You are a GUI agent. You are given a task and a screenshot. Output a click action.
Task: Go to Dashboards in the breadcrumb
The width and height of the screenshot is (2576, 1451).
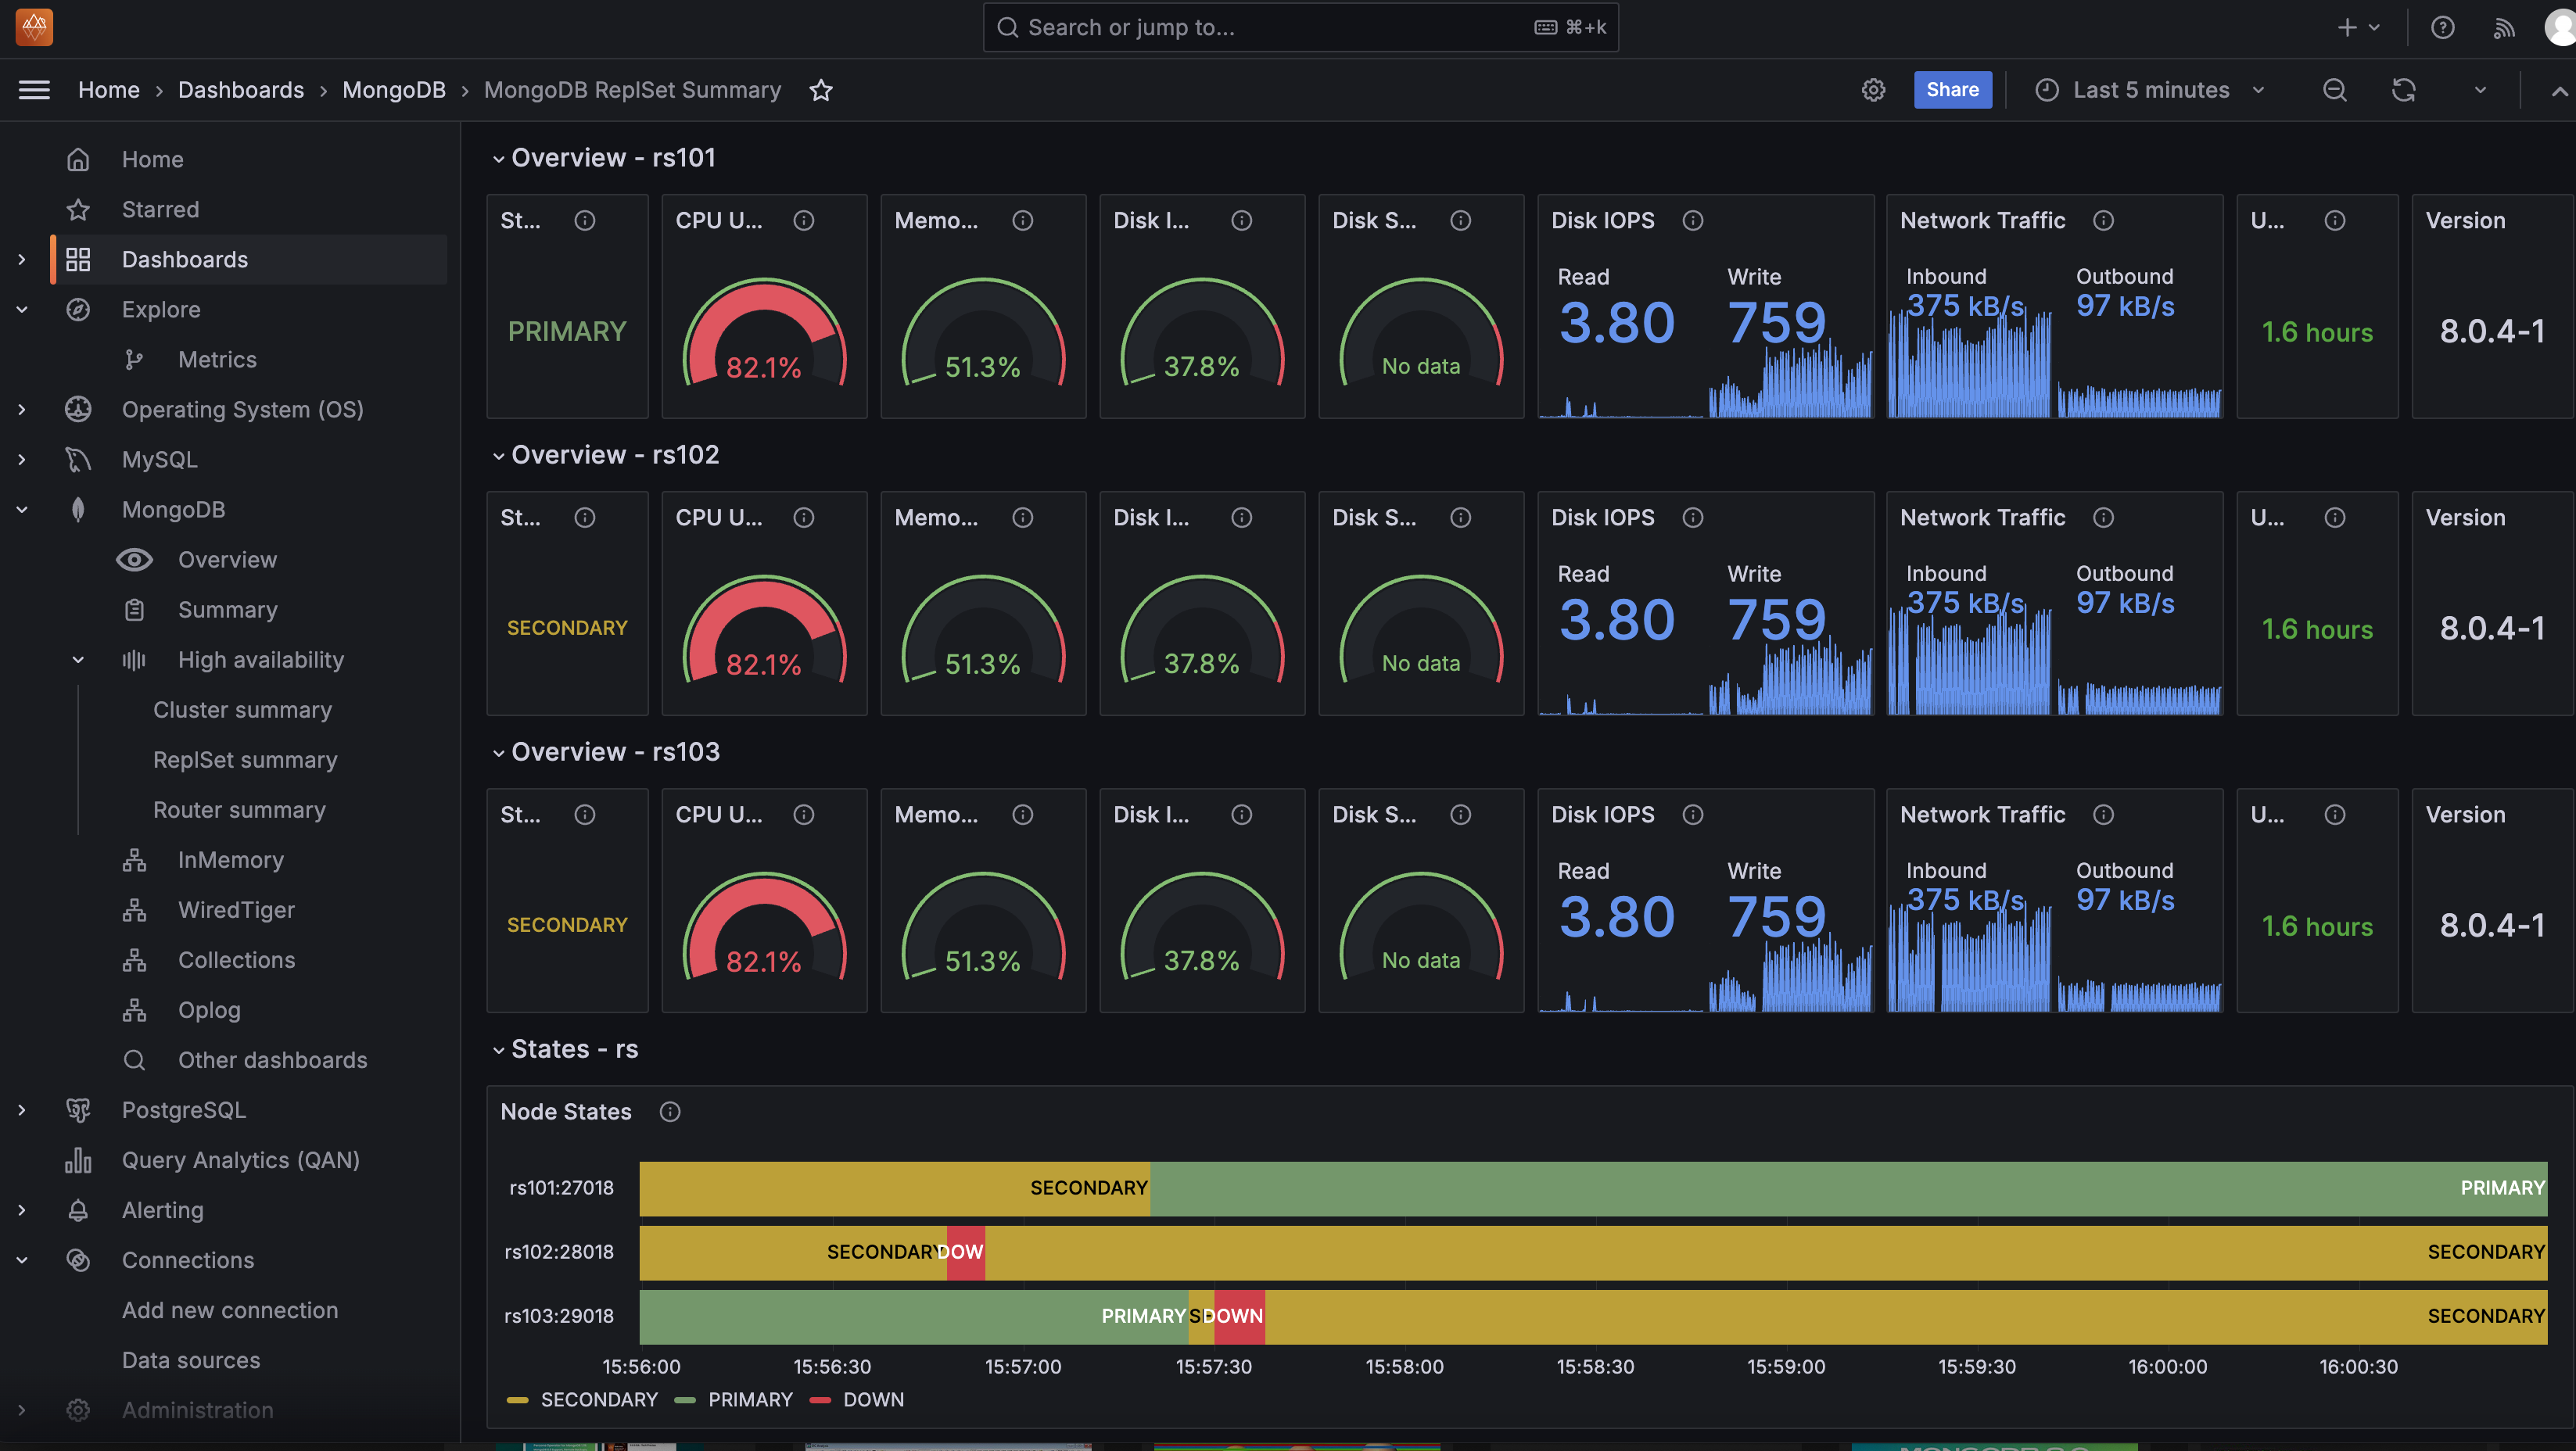tap(241, 90)
